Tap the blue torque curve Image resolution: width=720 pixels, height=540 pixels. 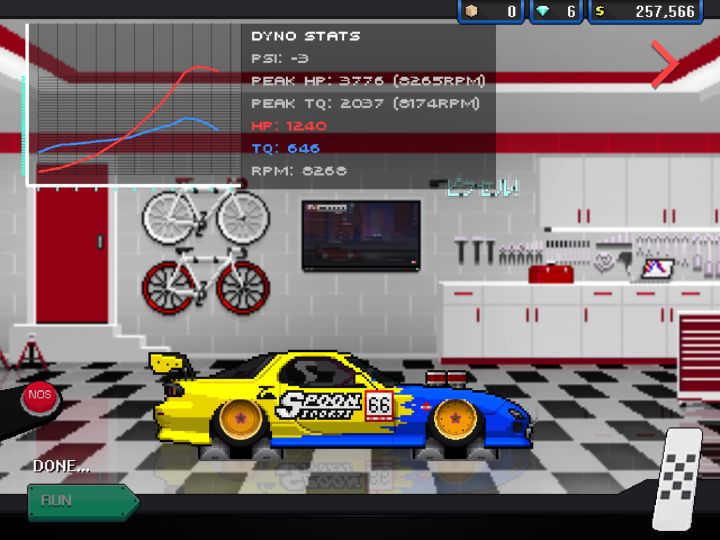pyautogui.click(x=129, y=137)
